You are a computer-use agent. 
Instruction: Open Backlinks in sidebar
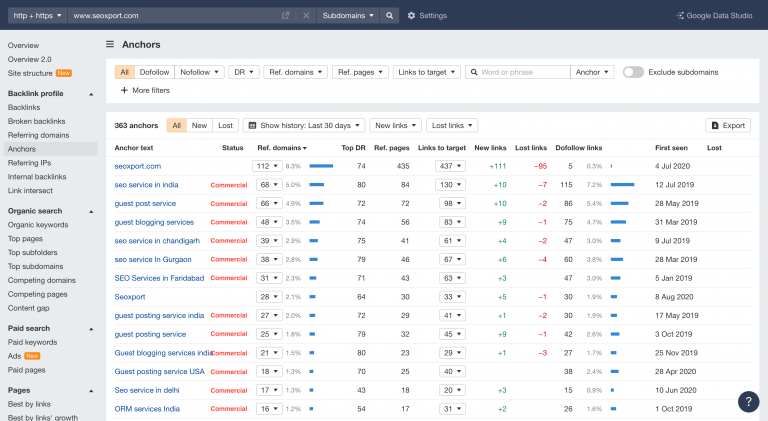click(24, 107)
